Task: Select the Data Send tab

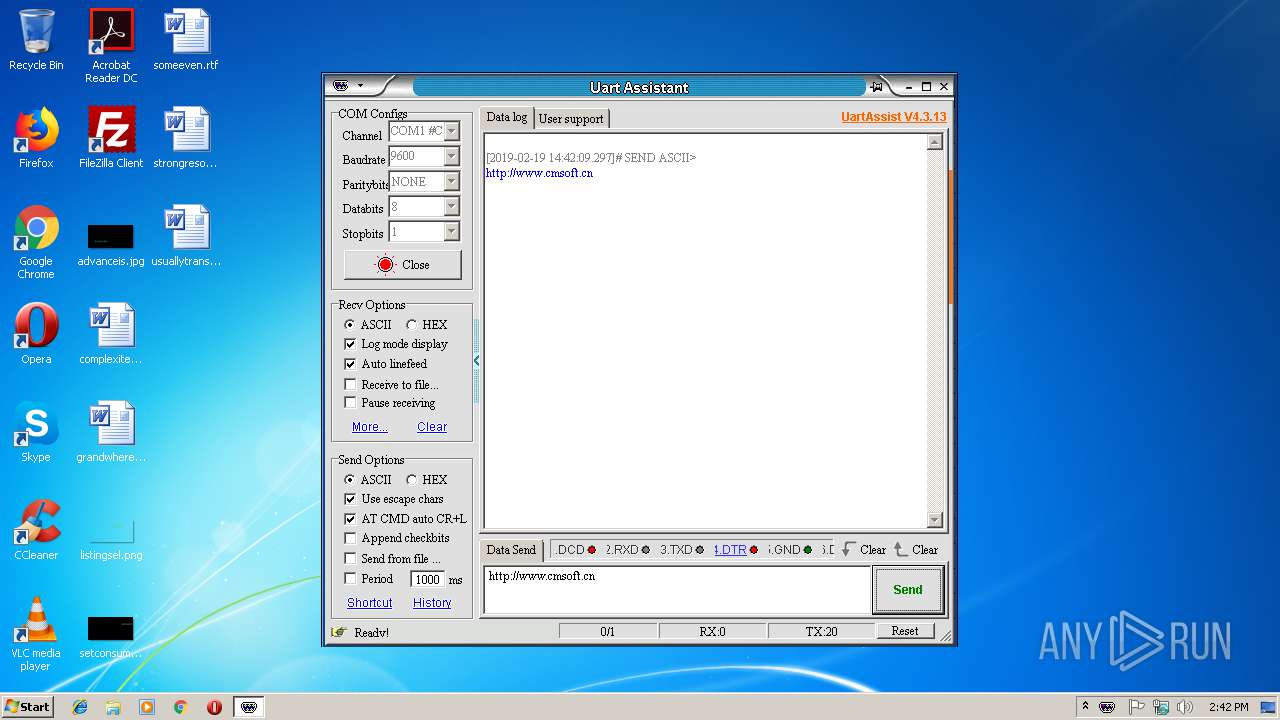Action: pyautogui.click(x=511, y=550)
